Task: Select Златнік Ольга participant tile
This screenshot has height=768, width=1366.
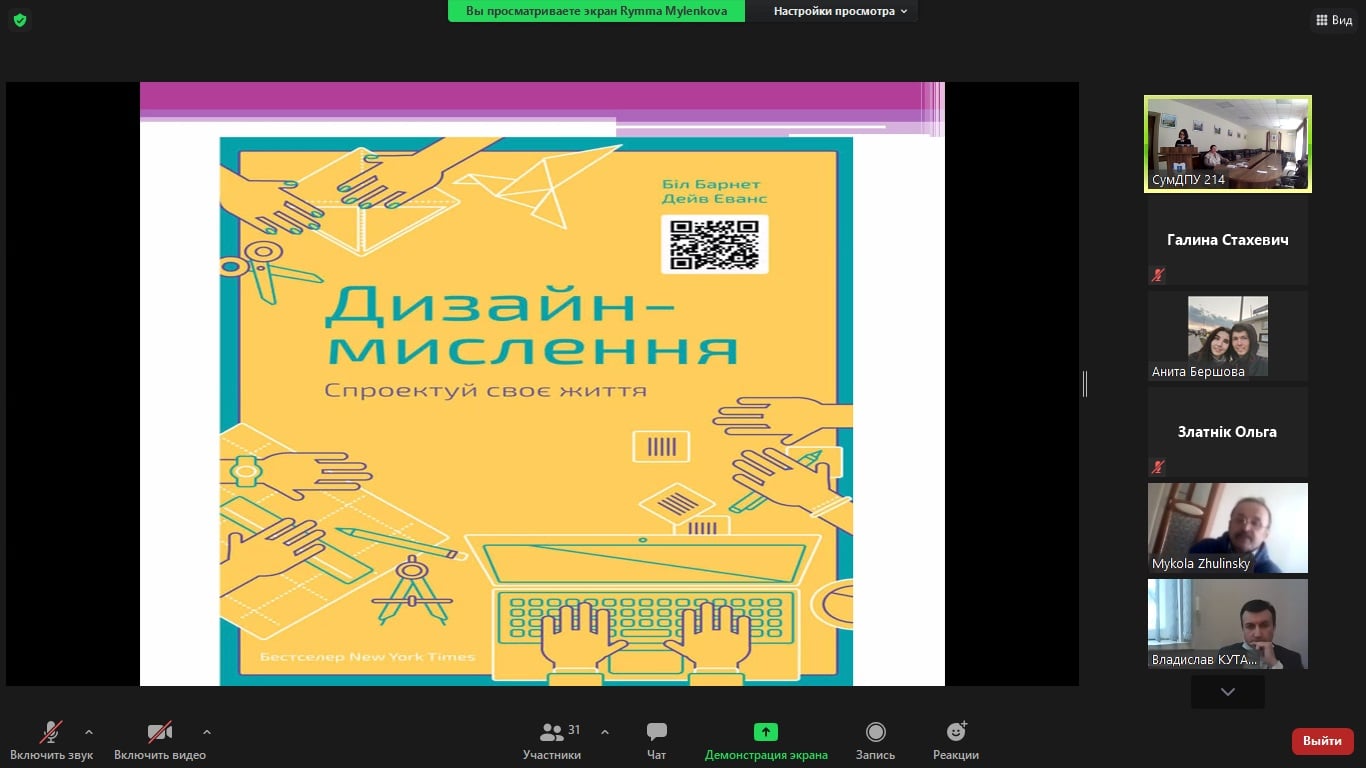Action: click(x=1228, y=432)
